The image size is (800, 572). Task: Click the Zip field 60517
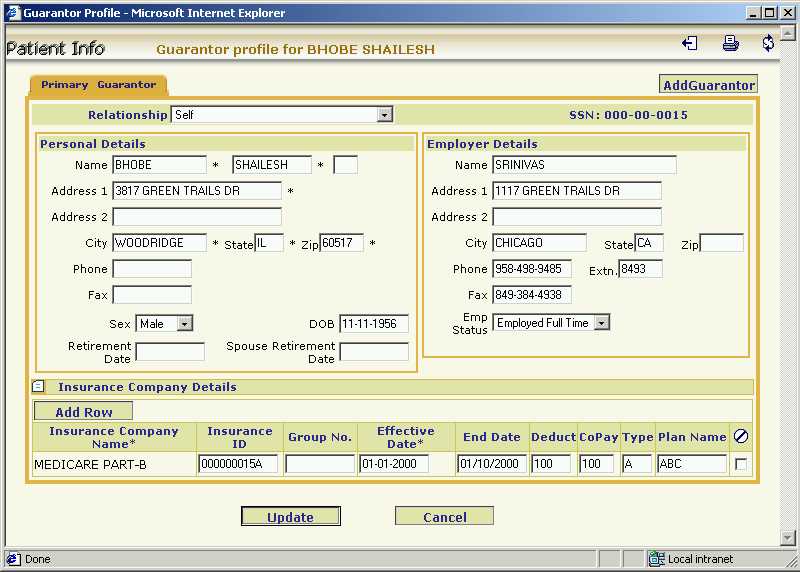(x=342, y=243)
